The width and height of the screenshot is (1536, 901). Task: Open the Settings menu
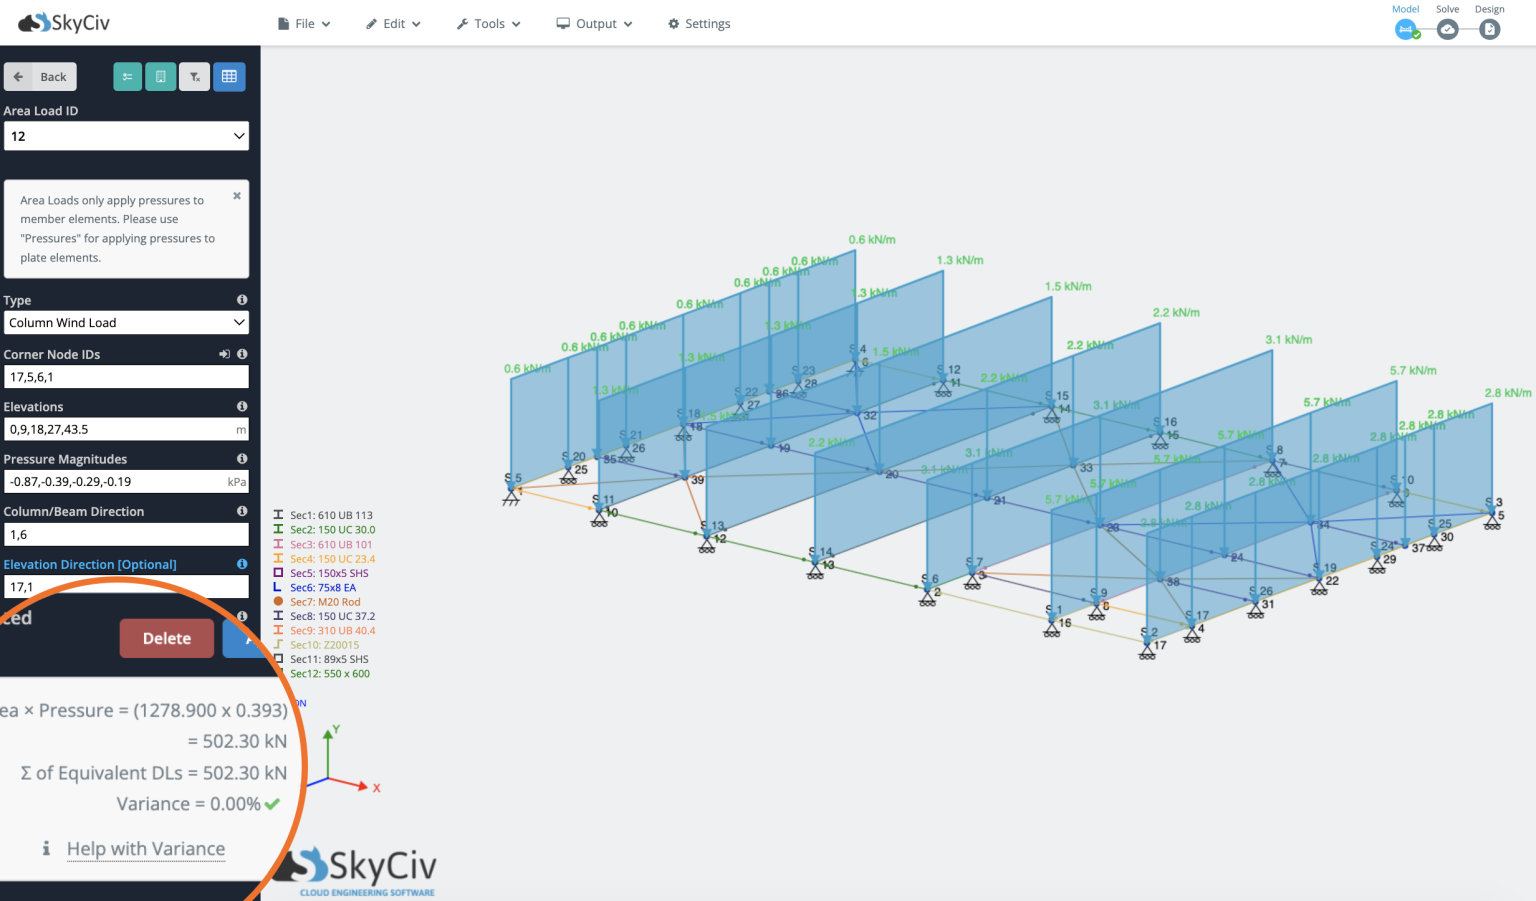pos(698,23)
